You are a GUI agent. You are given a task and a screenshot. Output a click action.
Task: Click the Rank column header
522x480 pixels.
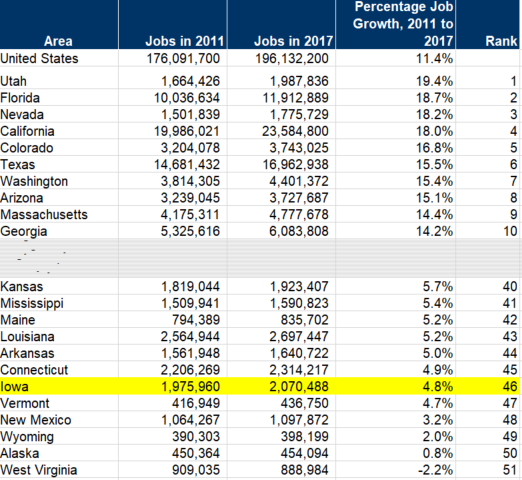click(x=488, y=25)
